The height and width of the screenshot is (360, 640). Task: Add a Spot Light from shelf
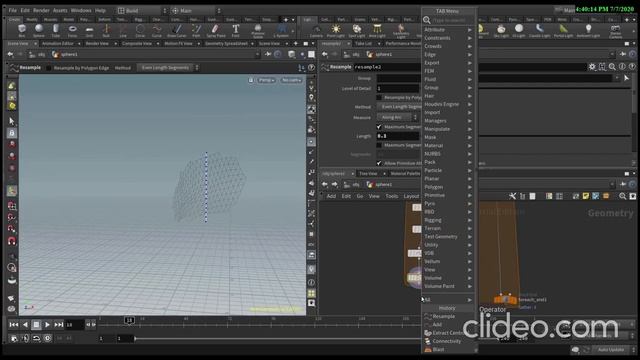click(x=357, y=30)
